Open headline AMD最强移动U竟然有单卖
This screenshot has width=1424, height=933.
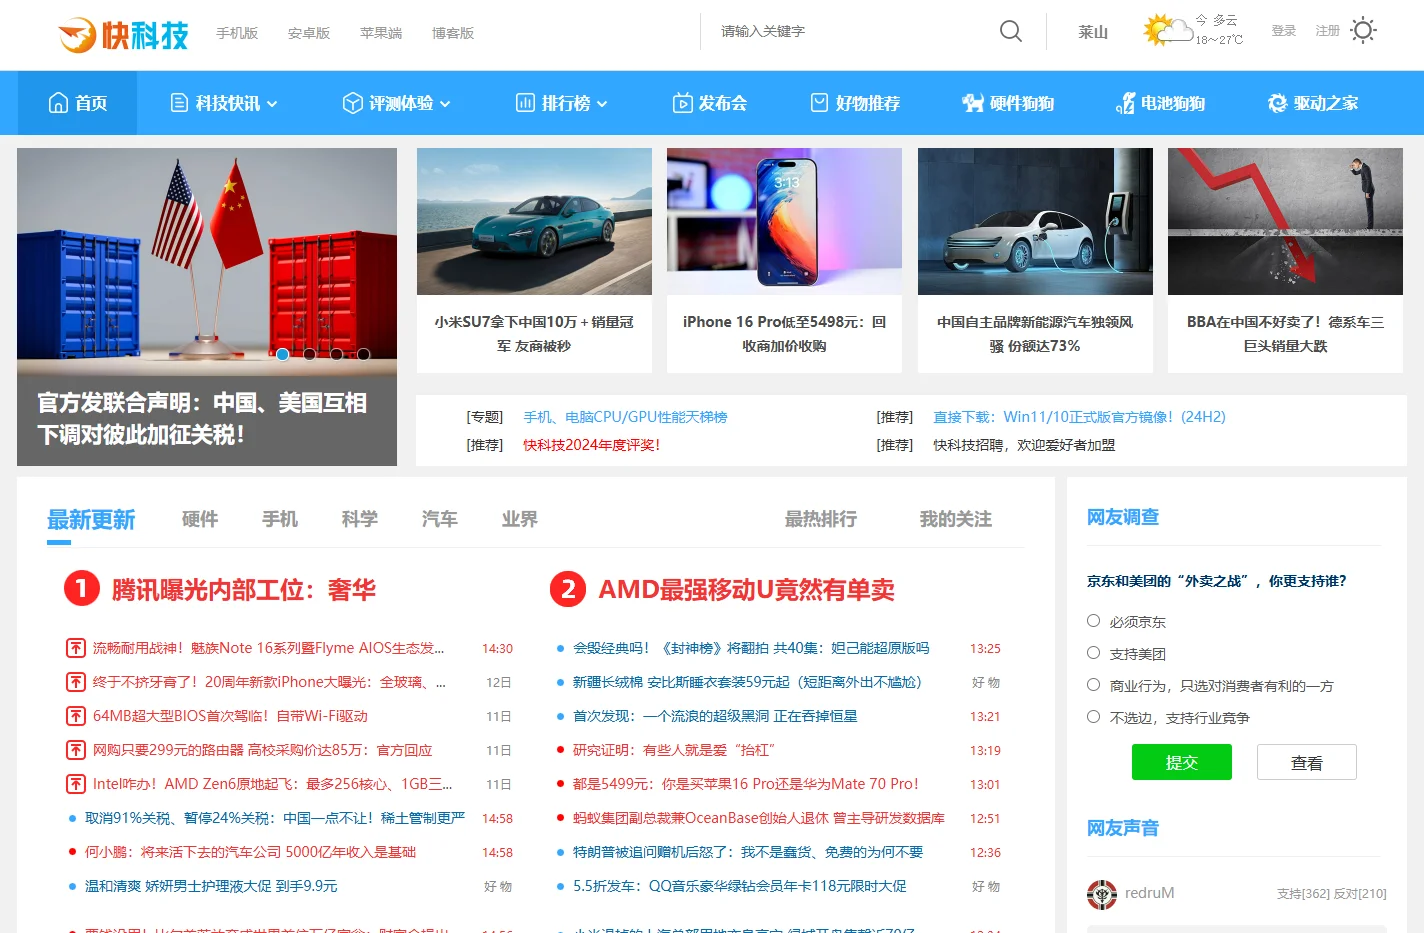click(746, 590)
